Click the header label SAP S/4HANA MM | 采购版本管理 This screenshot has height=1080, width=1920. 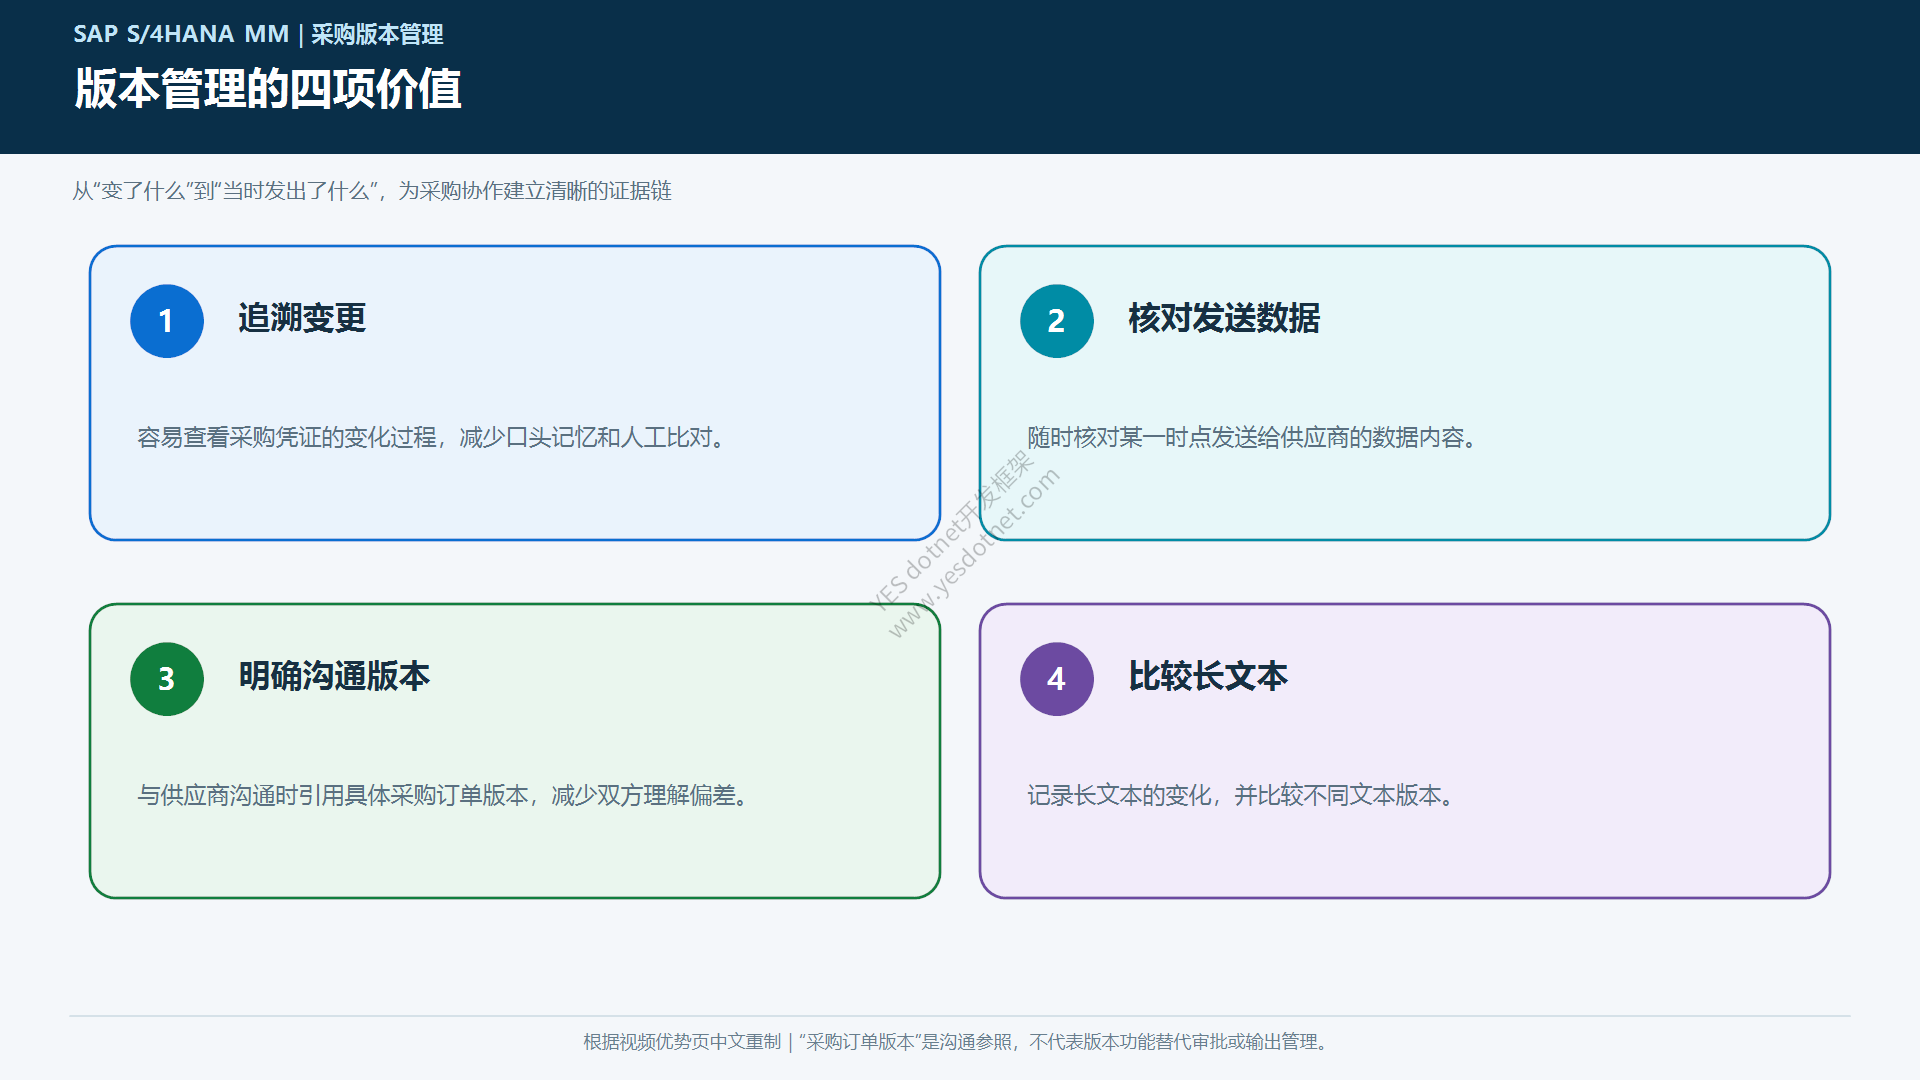(x=258, y=34)
